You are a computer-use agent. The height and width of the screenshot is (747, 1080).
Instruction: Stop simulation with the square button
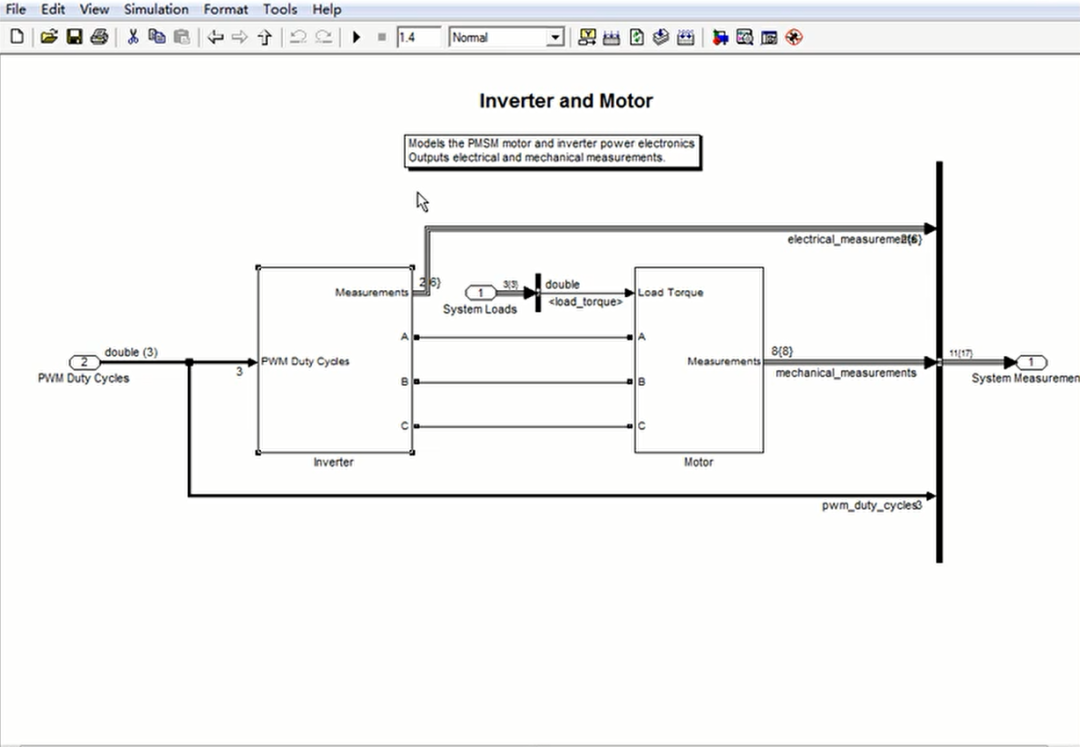tap(382, 37)
